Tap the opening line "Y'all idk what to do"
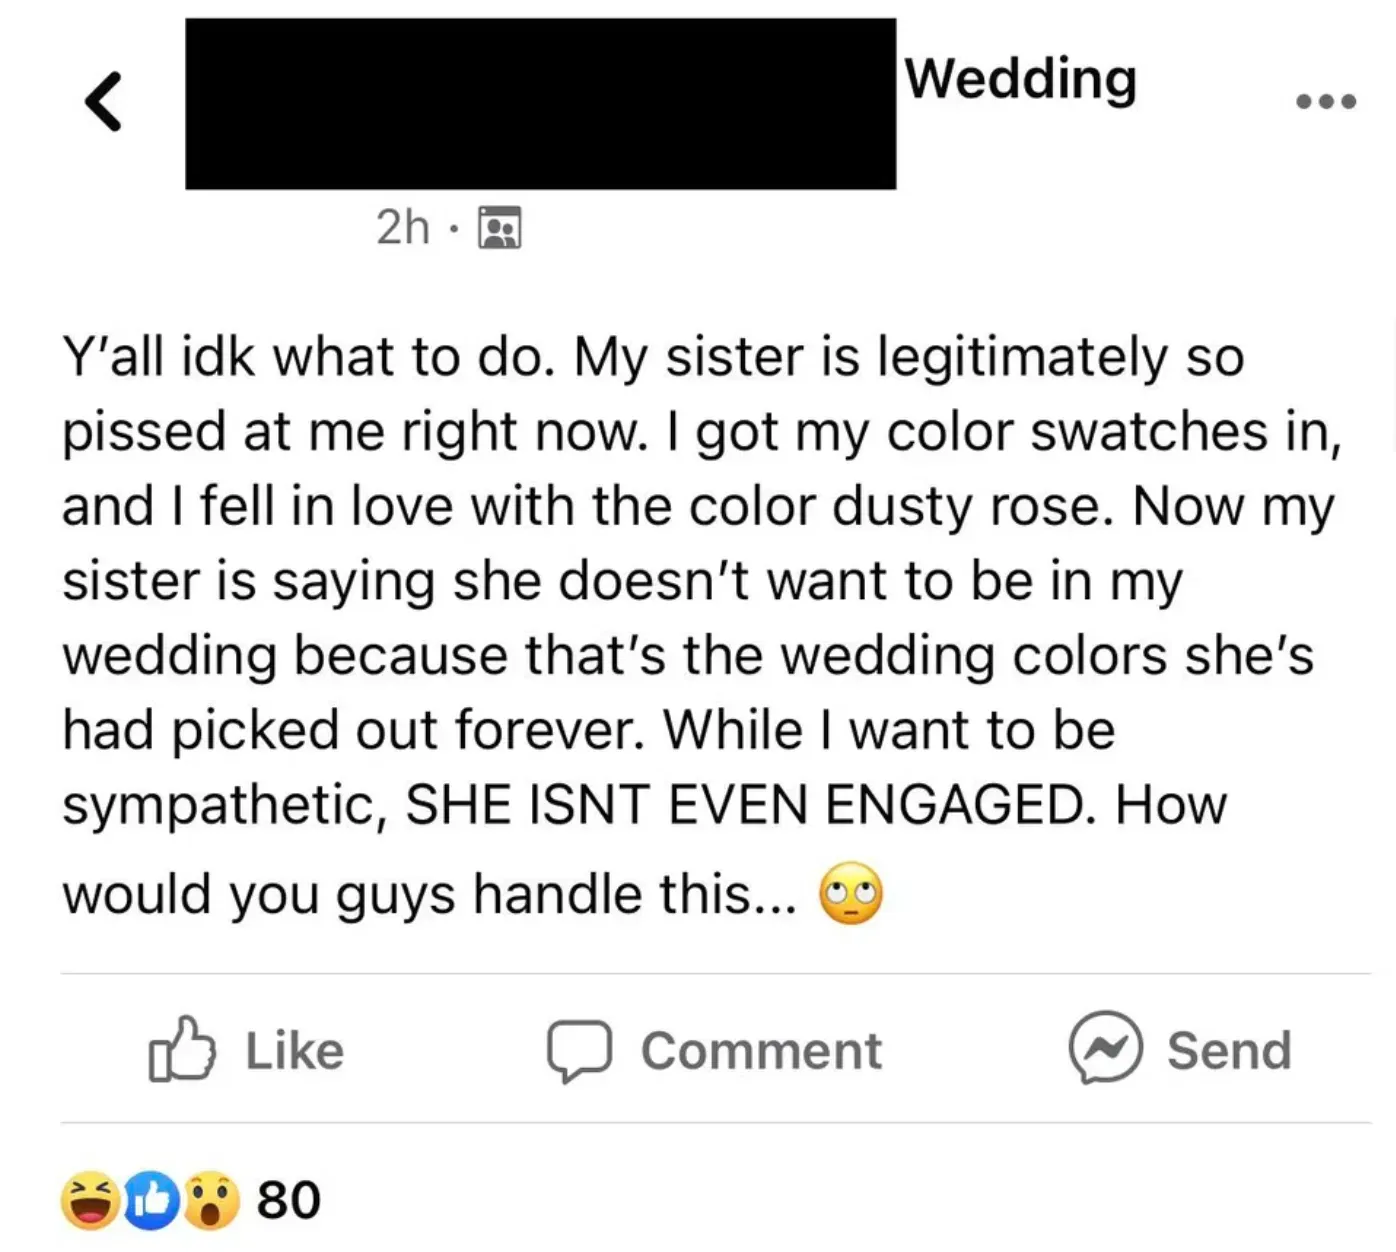This screenshot has height=1252, width=1396. click(307, 358)
